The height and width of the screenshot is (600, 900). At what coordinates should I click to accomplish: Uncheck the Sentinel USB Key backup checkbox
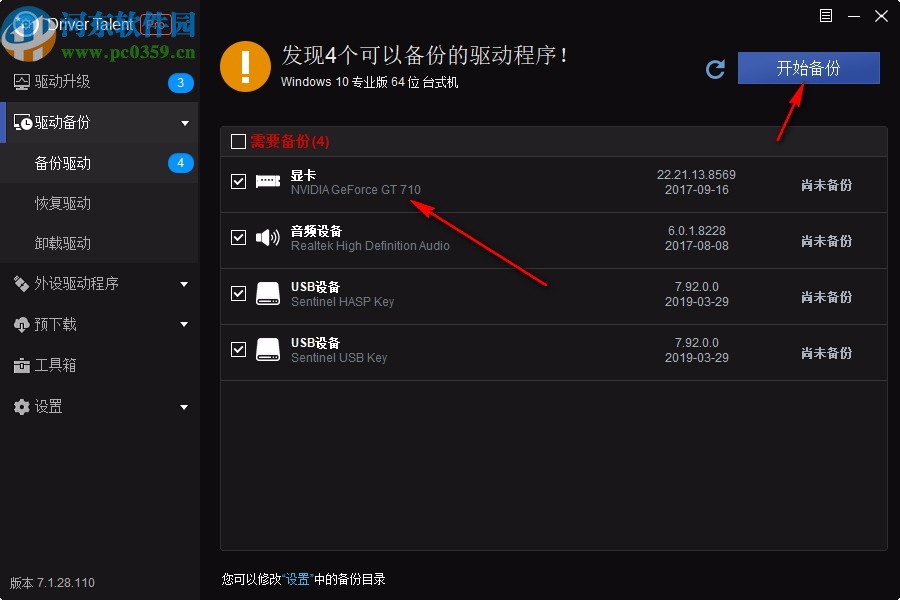(x=239, y=349)
